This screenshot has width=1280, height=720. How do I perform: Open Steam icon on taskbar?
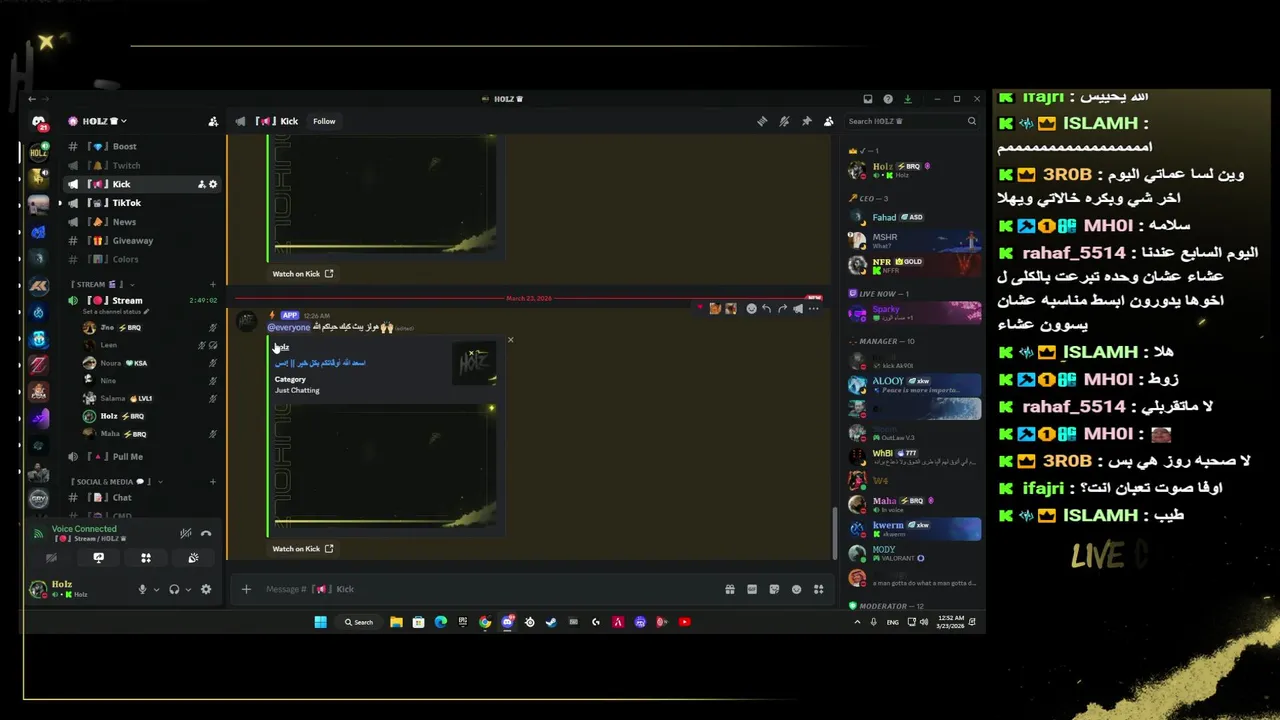(x=551, y=622)
